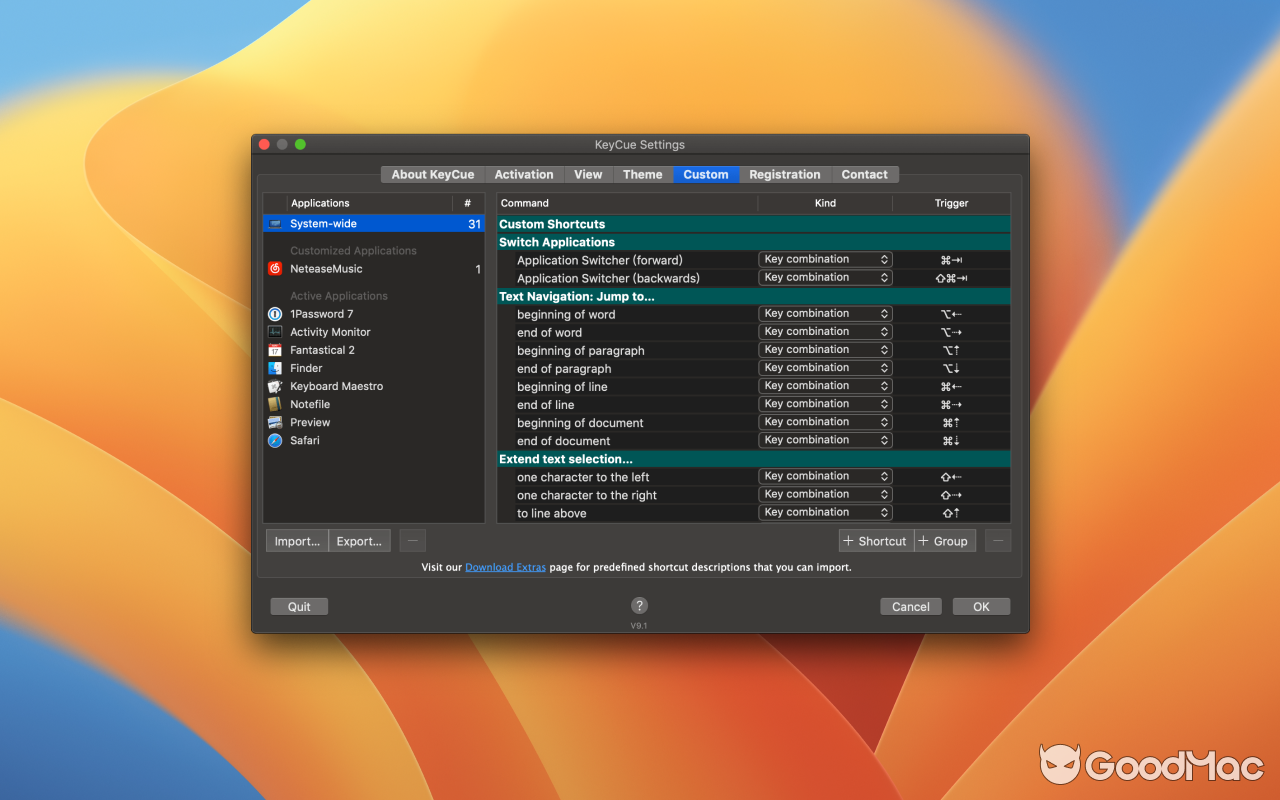Open Kind dropdown for end of document
The height and width of the screenshot is (800, 1280).
tap(825, 439)
